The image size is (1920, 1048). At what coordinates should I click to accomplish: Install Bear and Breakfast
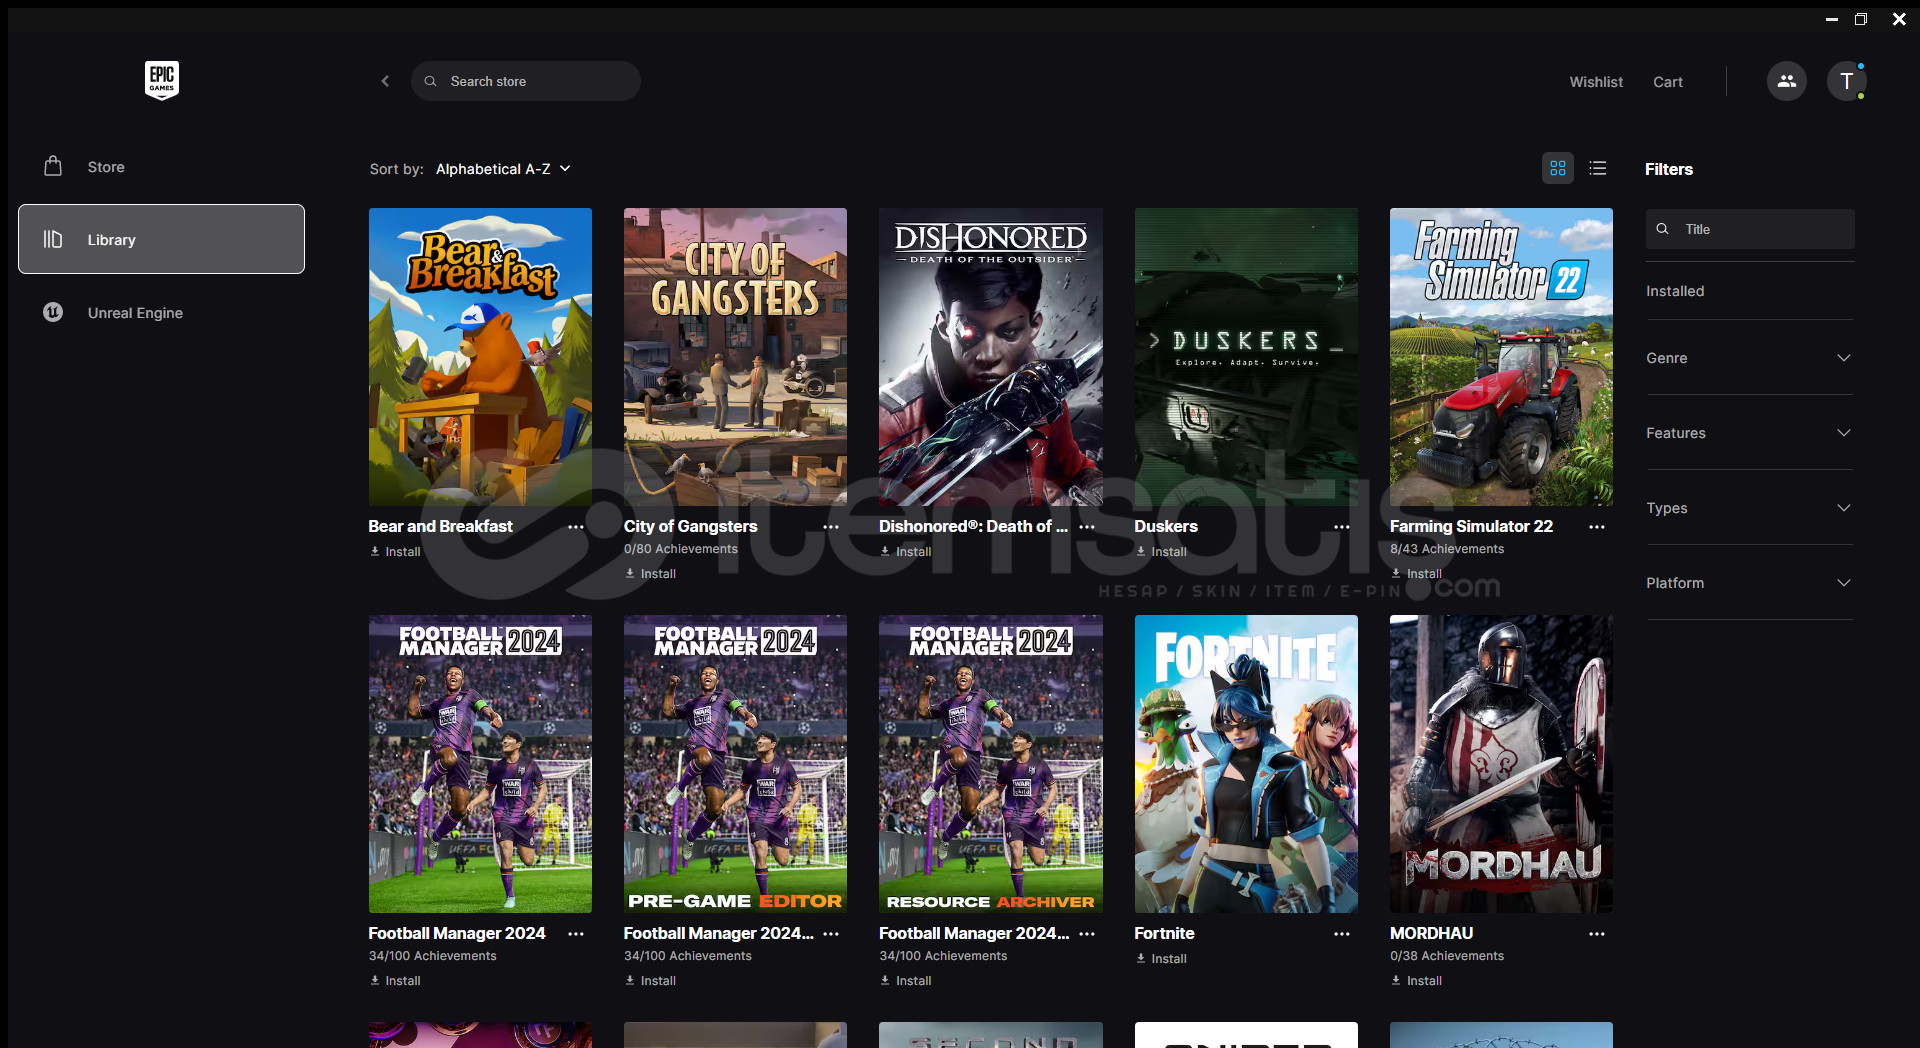tap(395, 552)
